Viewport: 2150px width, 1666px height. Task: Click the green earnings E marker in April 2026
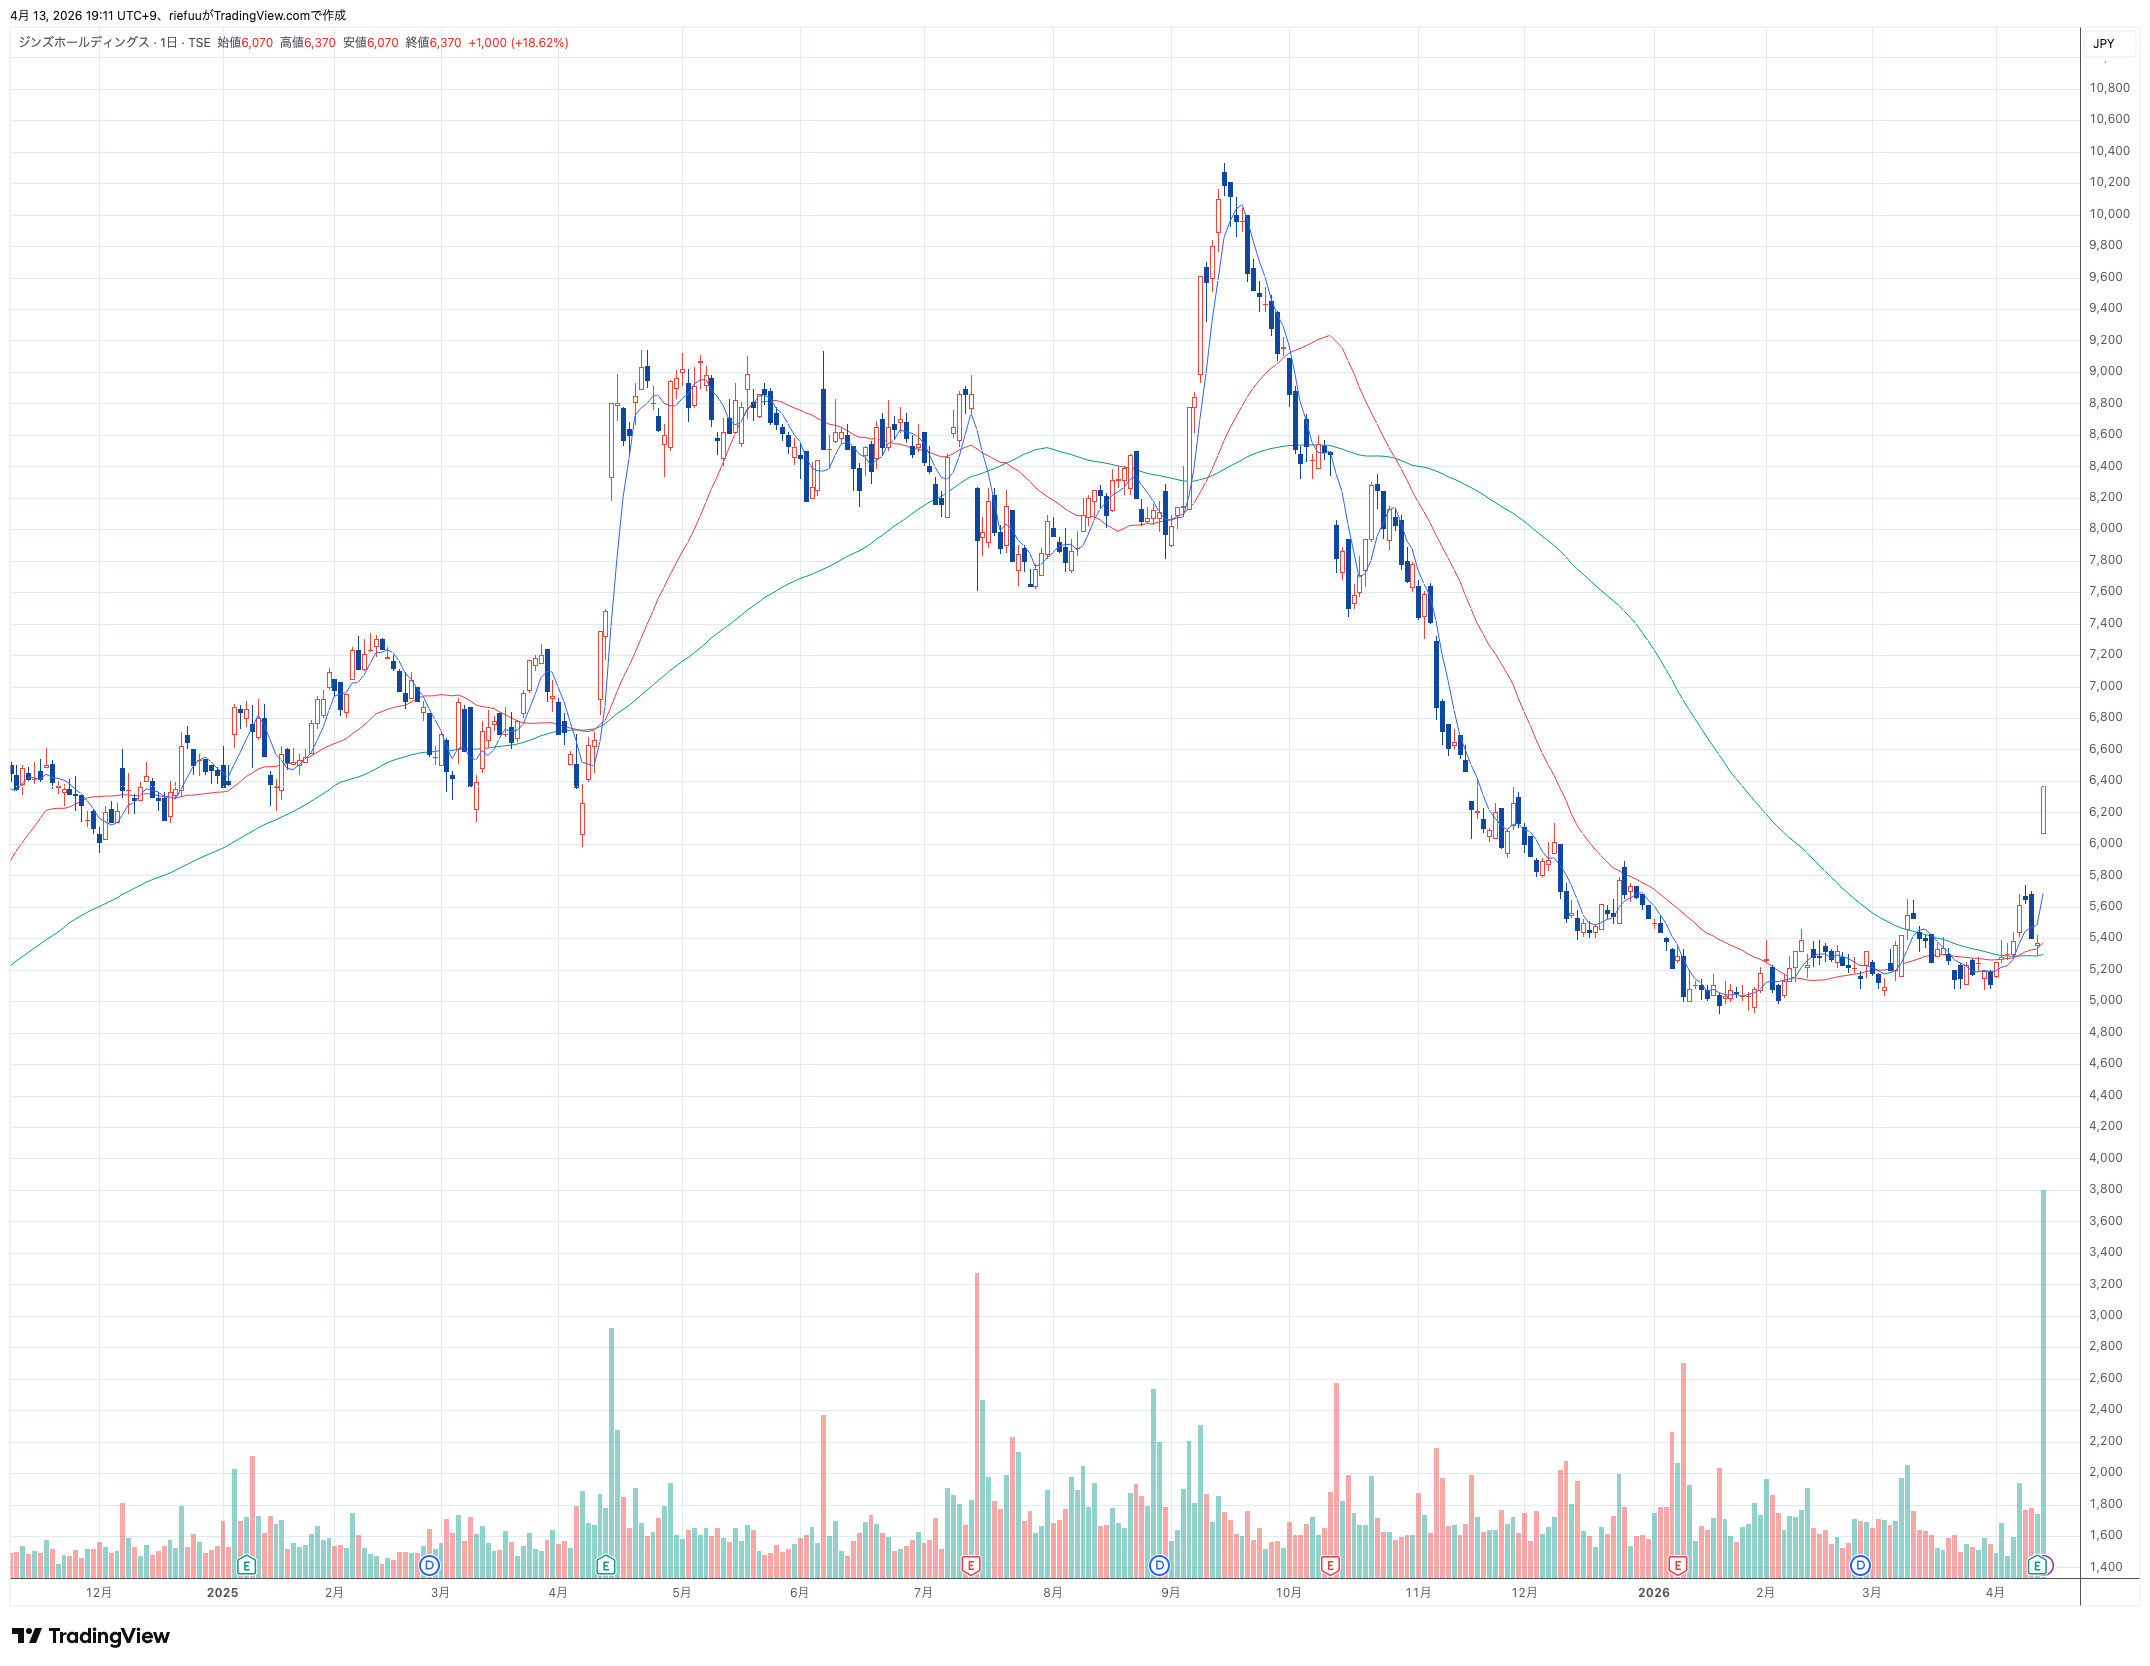coord(2036,1565)
